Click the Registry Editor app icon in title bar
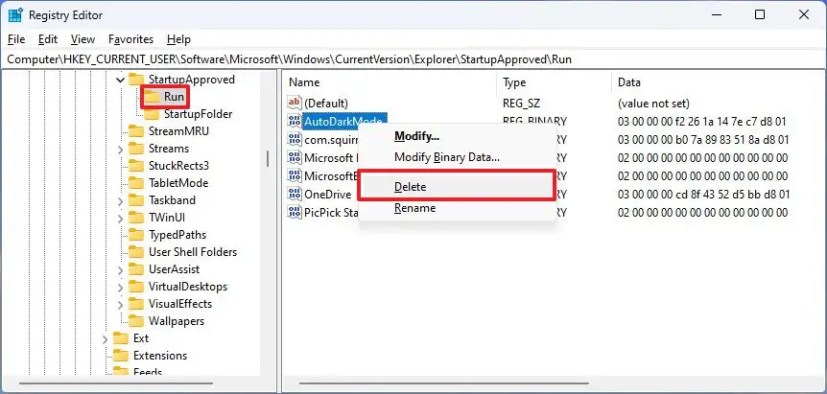Screen dimensions: 827x394 [x=15, y=15]
